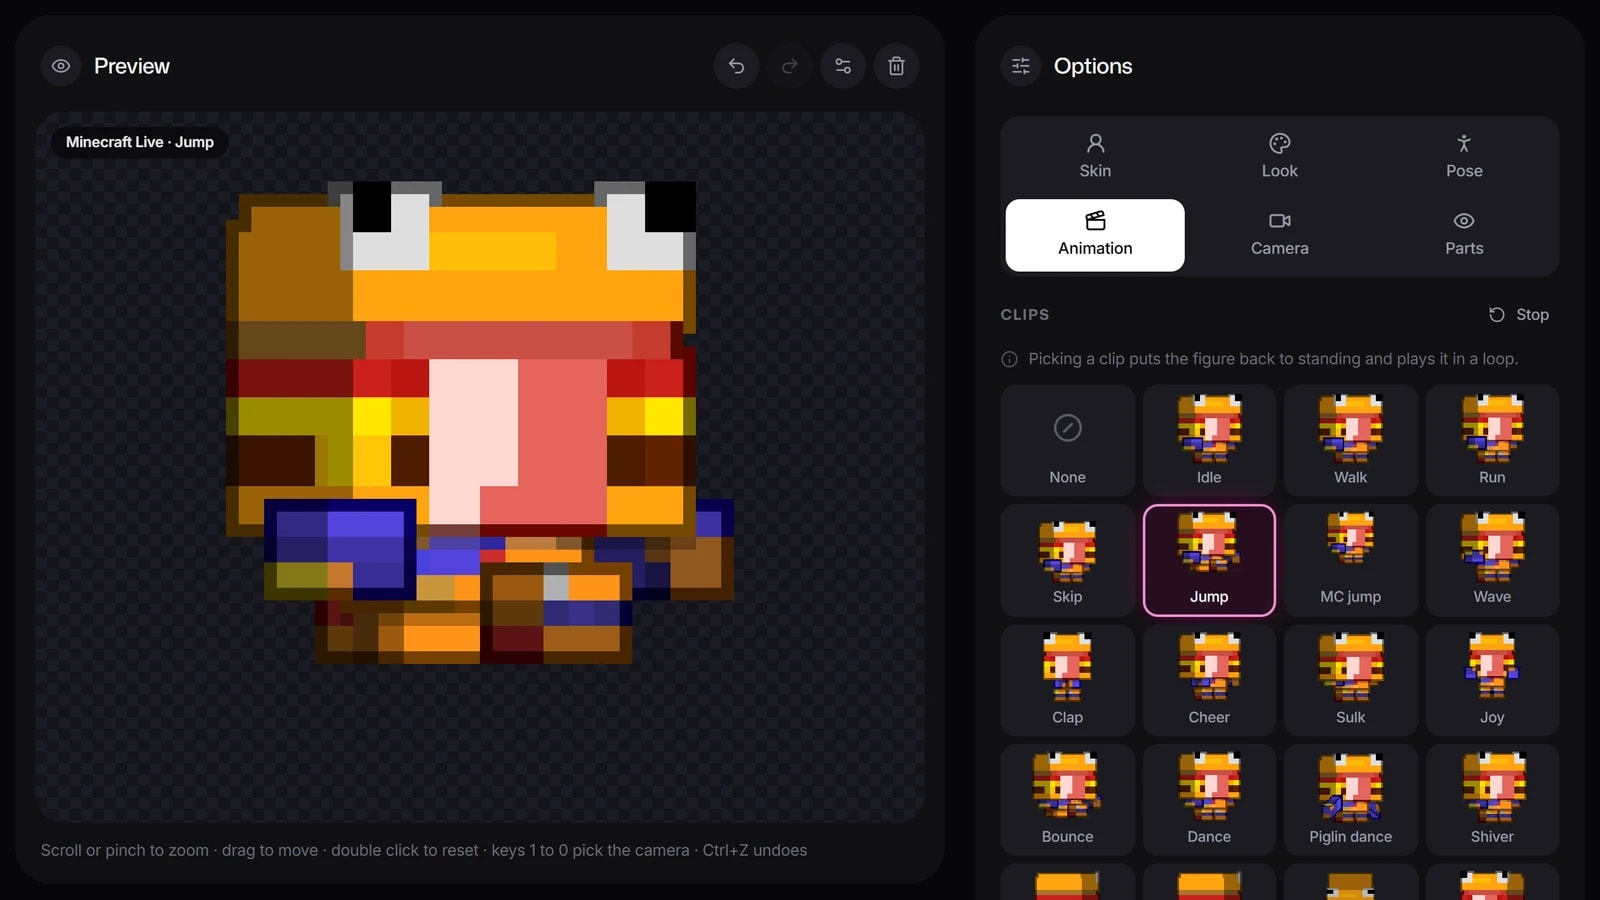
Task: Choose the Dance animation clip
Action: [x=1209, y=800]
